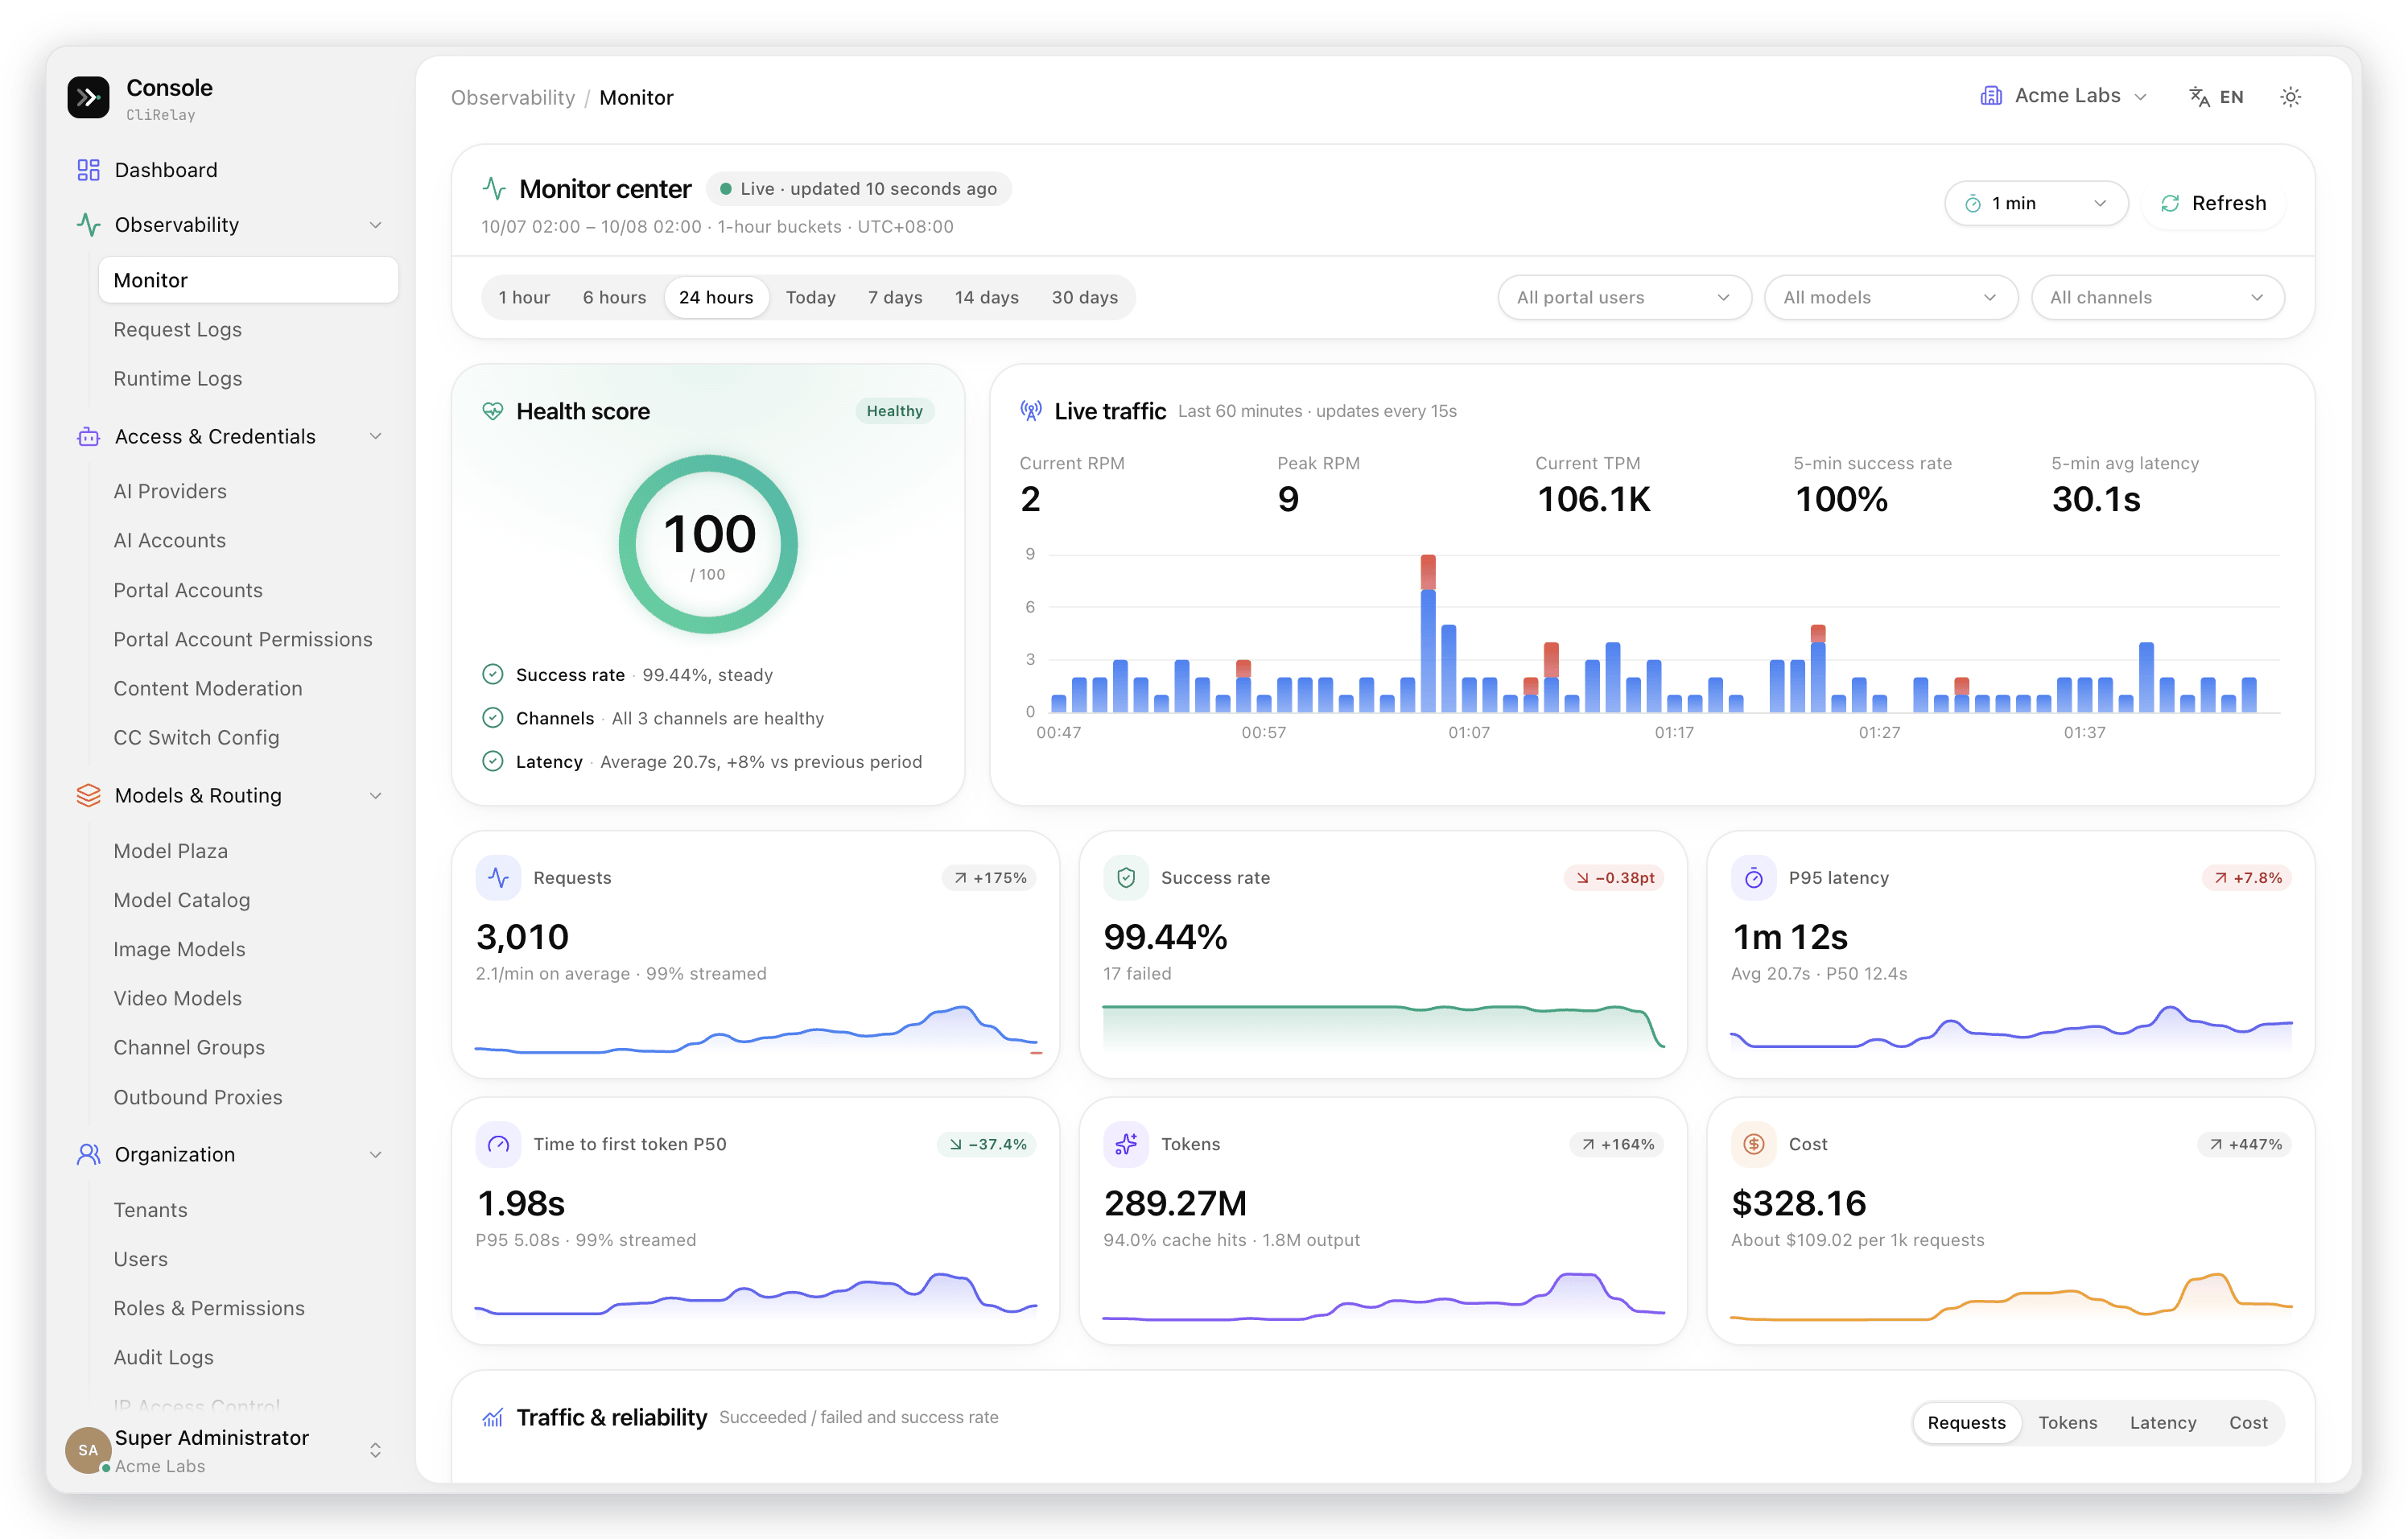Open the 1 min refresh interval dropdown

pyautogui.click(x=2035, y=203)
